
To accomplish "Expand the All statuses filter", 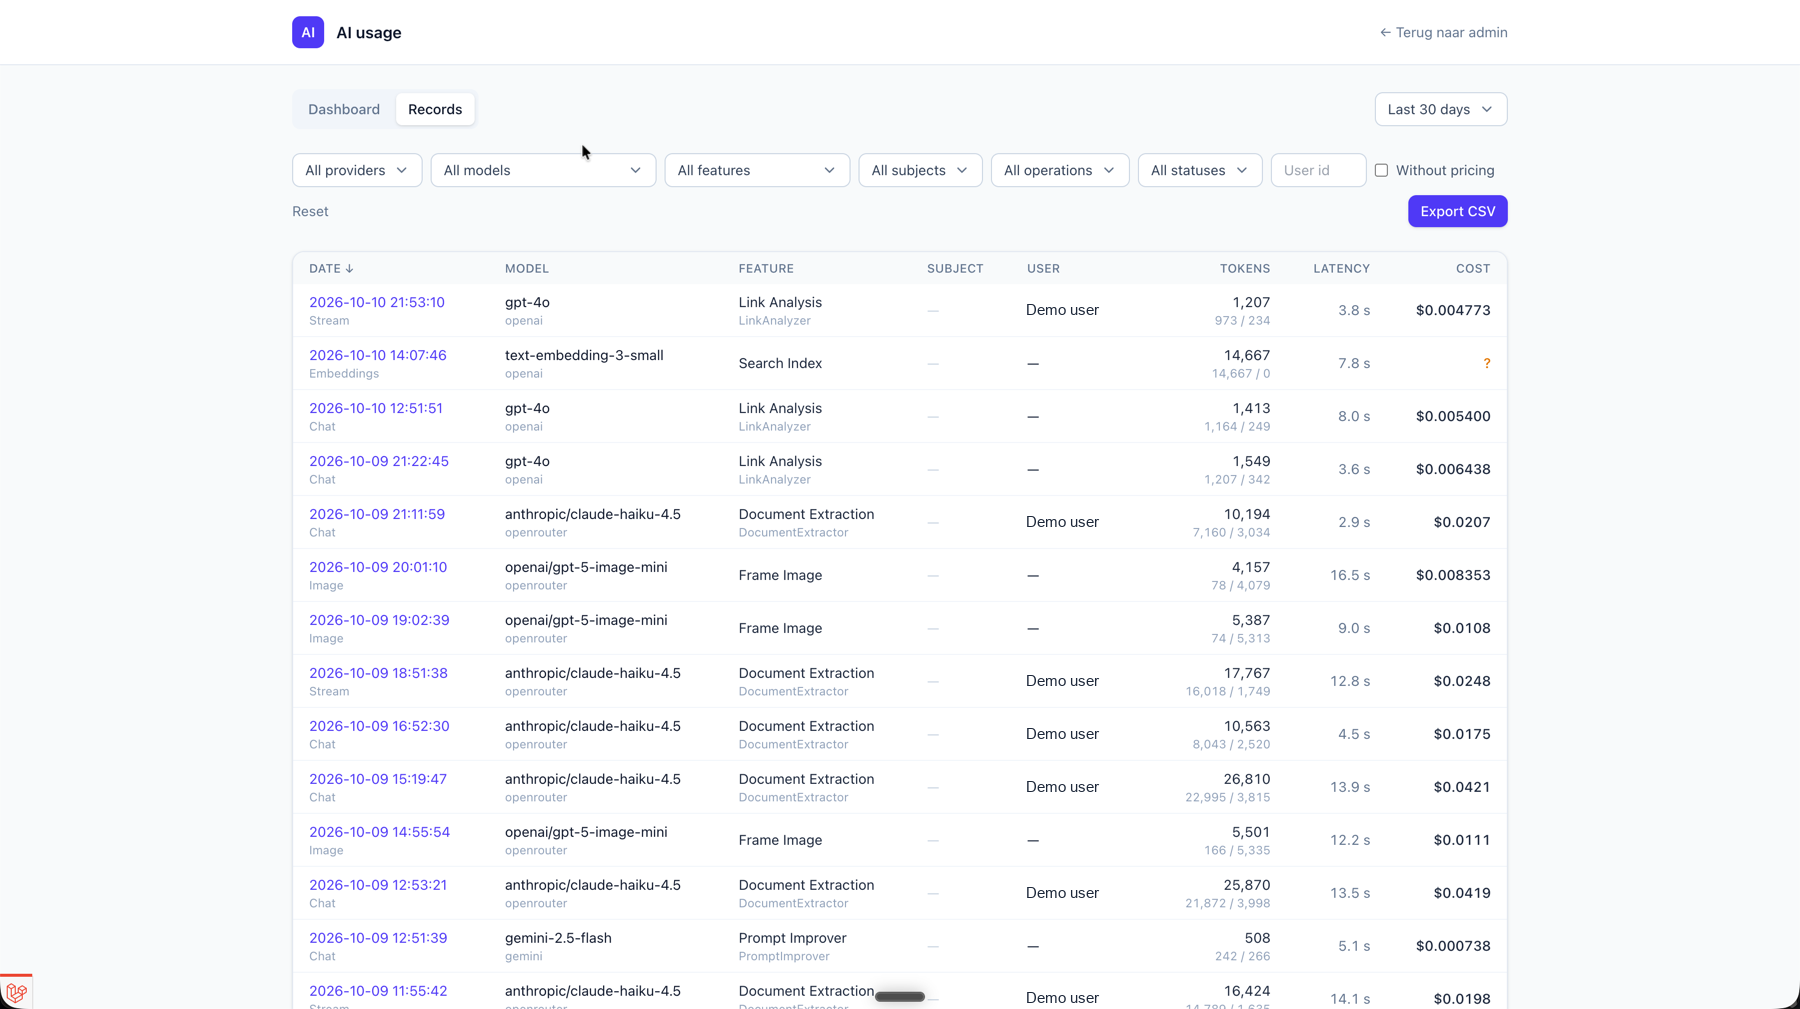I will click(x=1200, y=170).
